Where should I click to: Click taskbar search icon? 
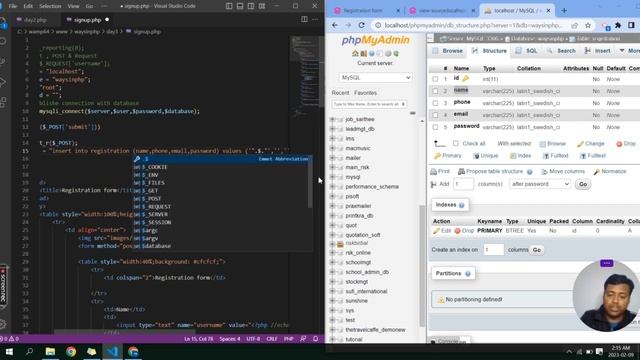pyautogui.click(x=29, y=351)
